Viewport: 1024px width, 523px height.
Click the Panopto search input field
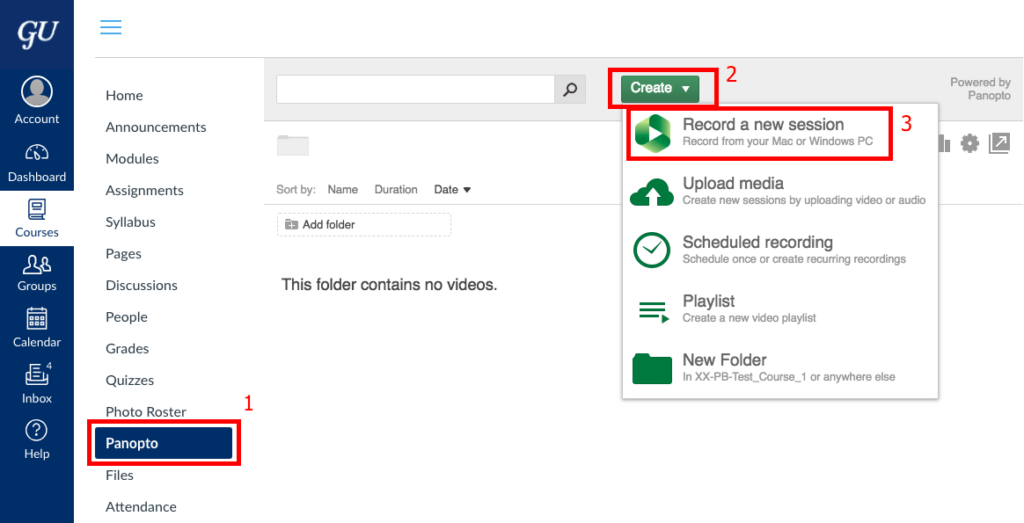click(x=415, y=89)
